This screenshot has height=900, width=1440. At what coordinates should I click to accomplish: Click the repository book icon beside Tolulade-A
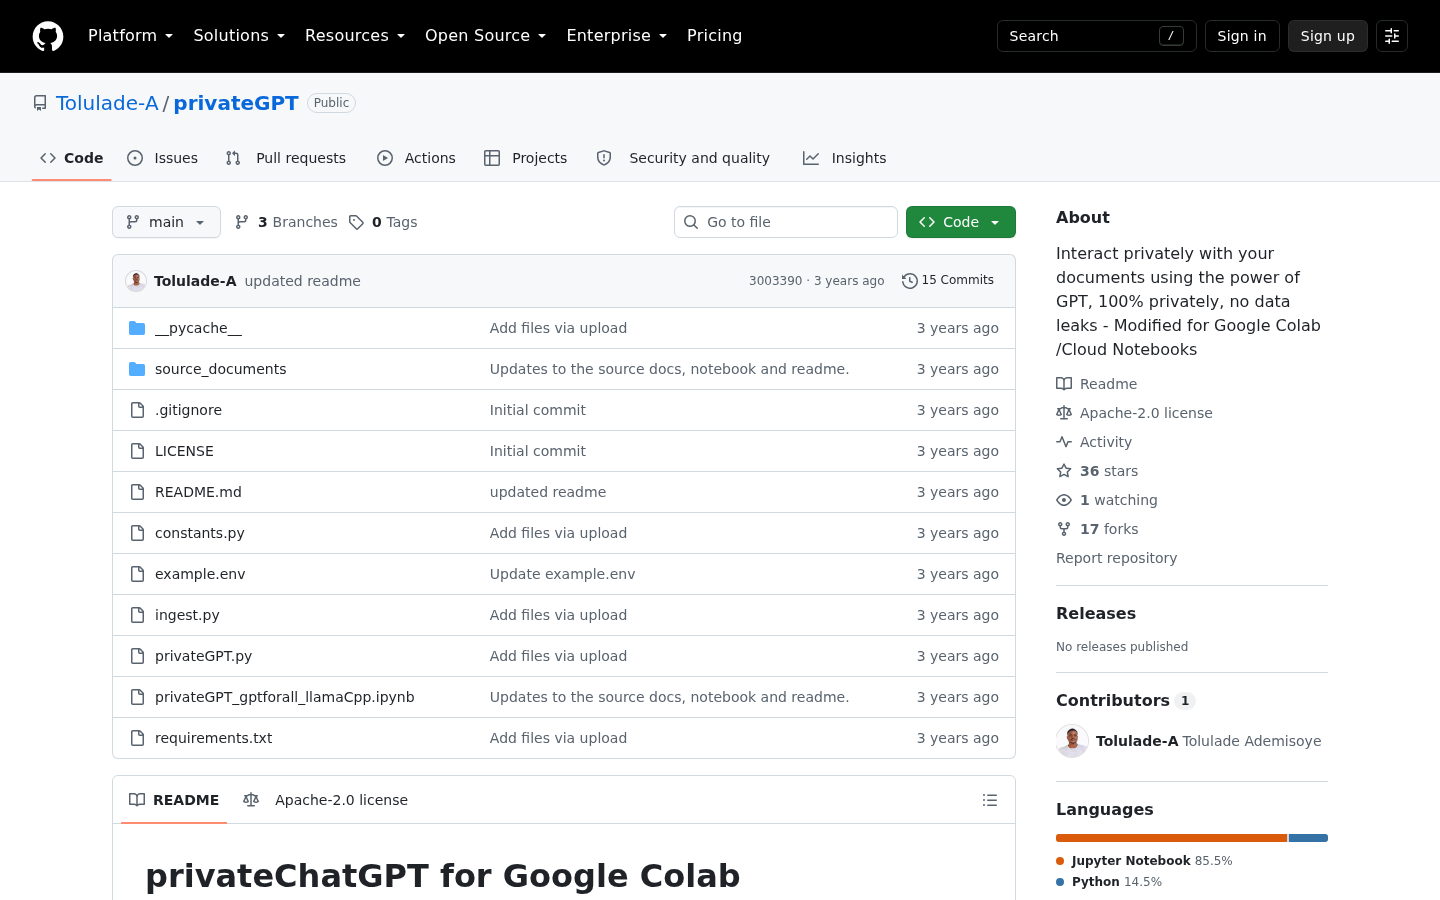coord(40,103)
